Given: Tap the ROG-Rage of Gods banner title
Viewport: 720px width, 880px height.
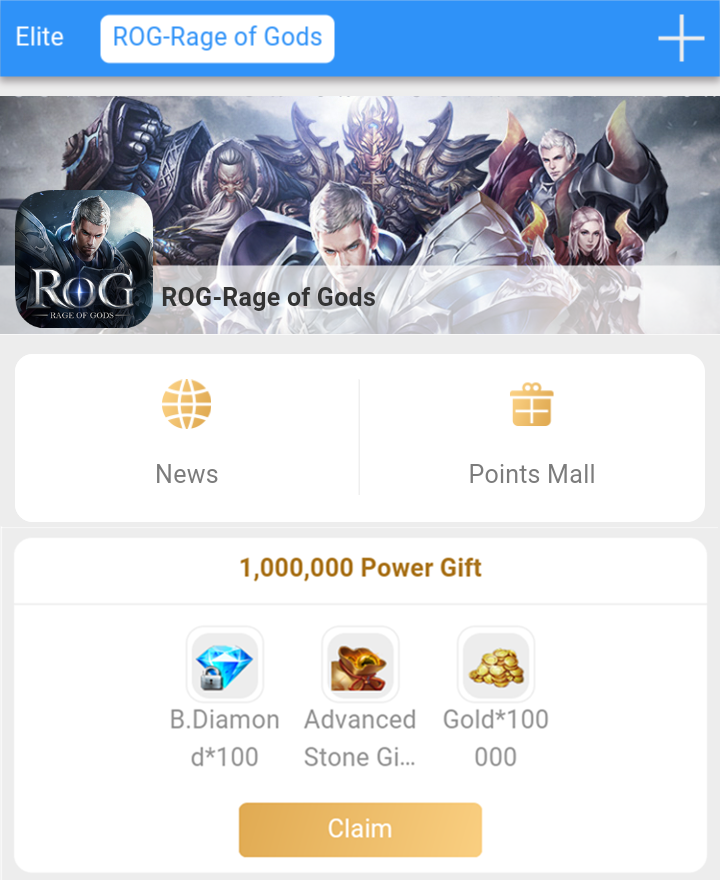Looking at the screenshot, I should 268,297.
